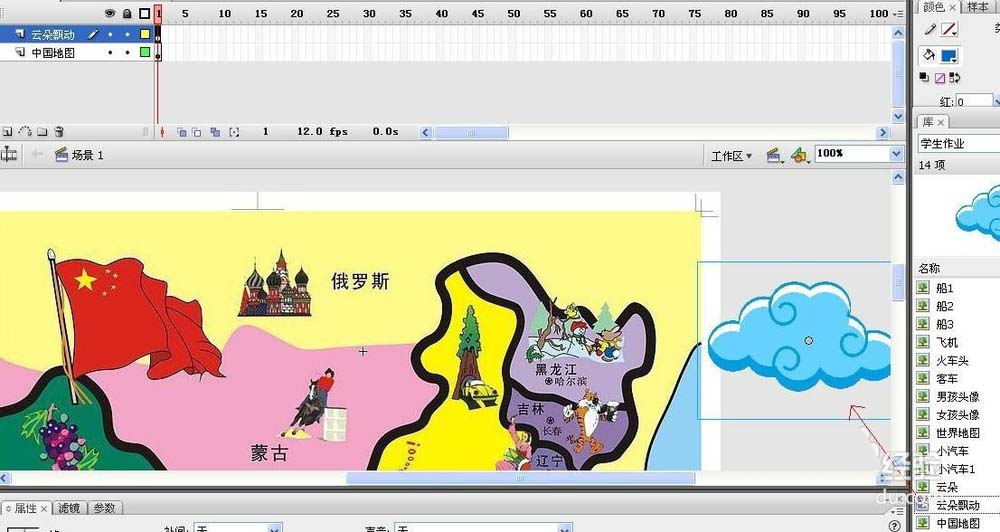The image size is (1000, 532).
Task: Toggle outline square of 云朵飘动 layer
Action: 145,34
